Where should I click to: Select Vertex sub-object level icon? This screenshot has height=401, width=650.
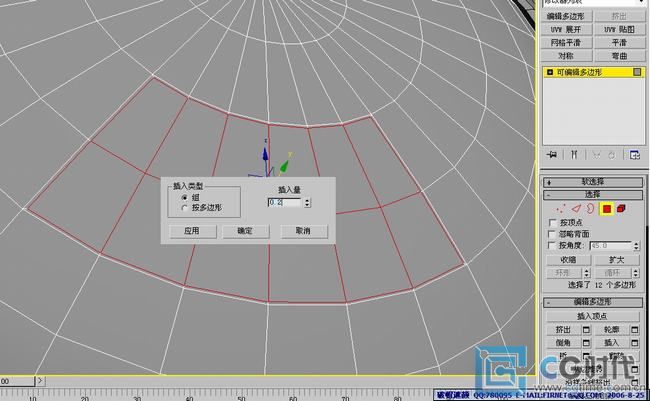[x=561, y=209]
